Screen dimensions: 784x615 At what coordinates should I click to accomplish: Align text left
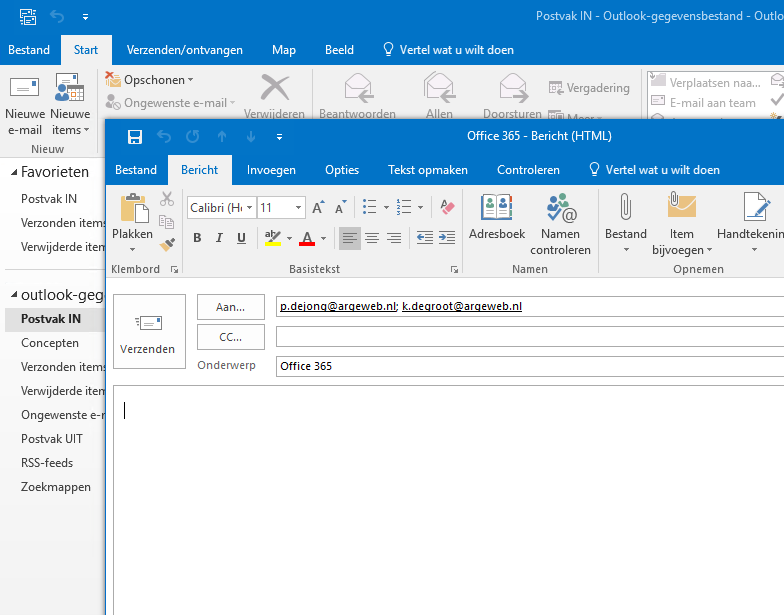point(350,238)
